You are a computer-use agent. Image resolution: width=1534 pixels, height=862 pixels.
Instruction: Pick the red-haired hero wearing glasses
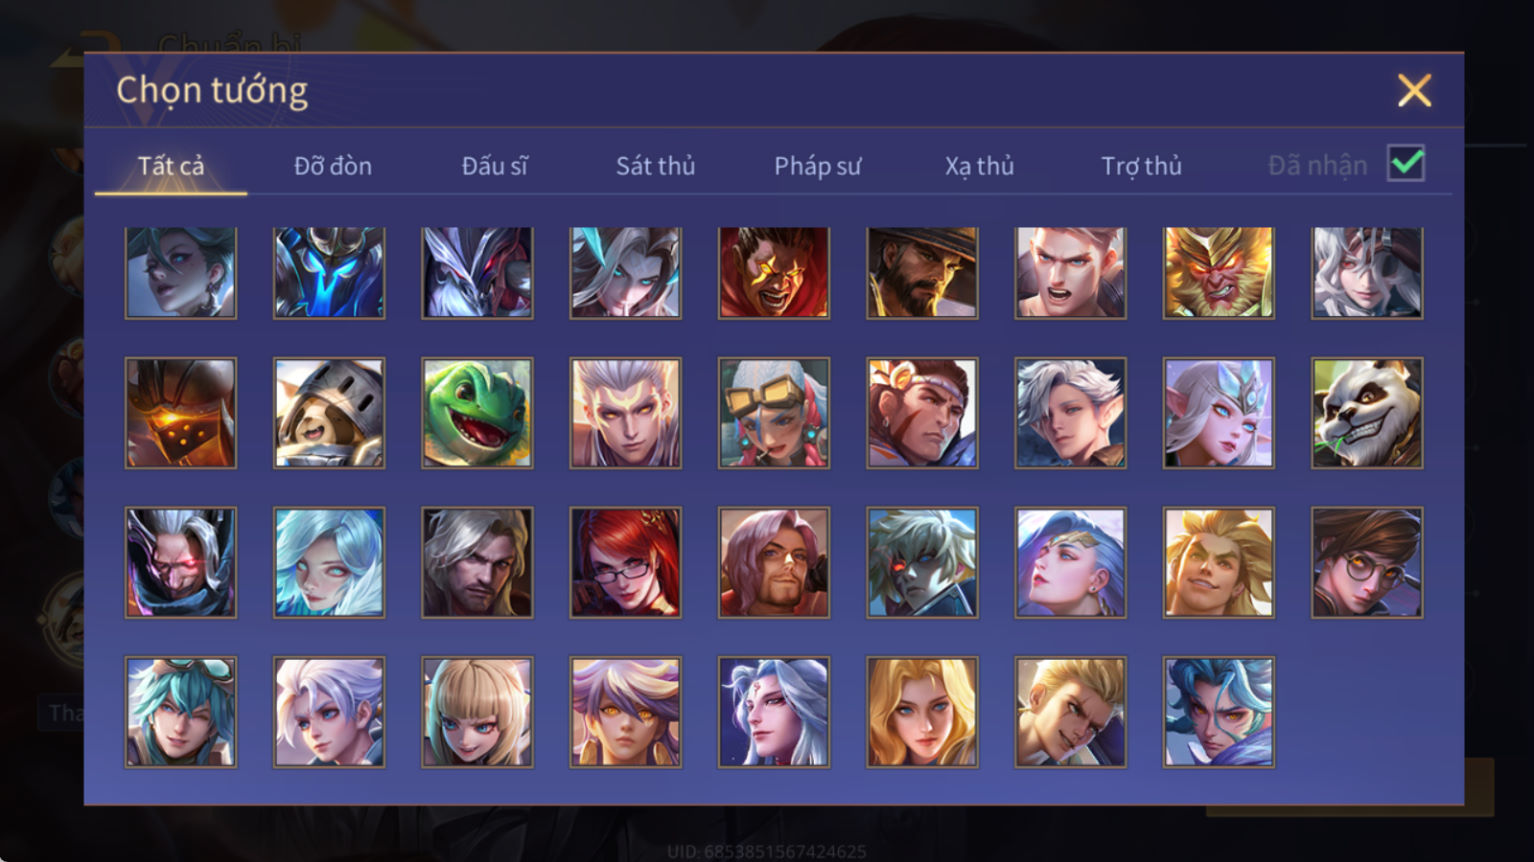pyautogui.click(x=625, y=562)
